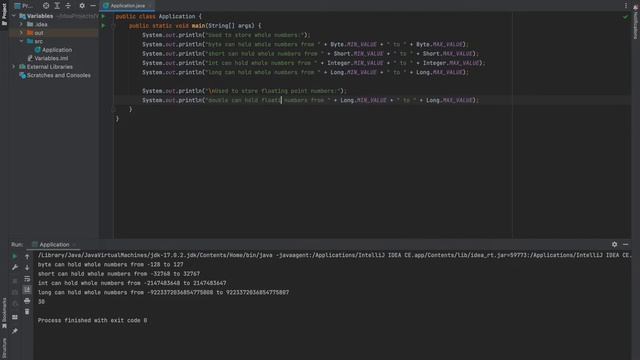Select Variables.iml file
Screen dimensions: 640x360
click(x=51, y=58)
